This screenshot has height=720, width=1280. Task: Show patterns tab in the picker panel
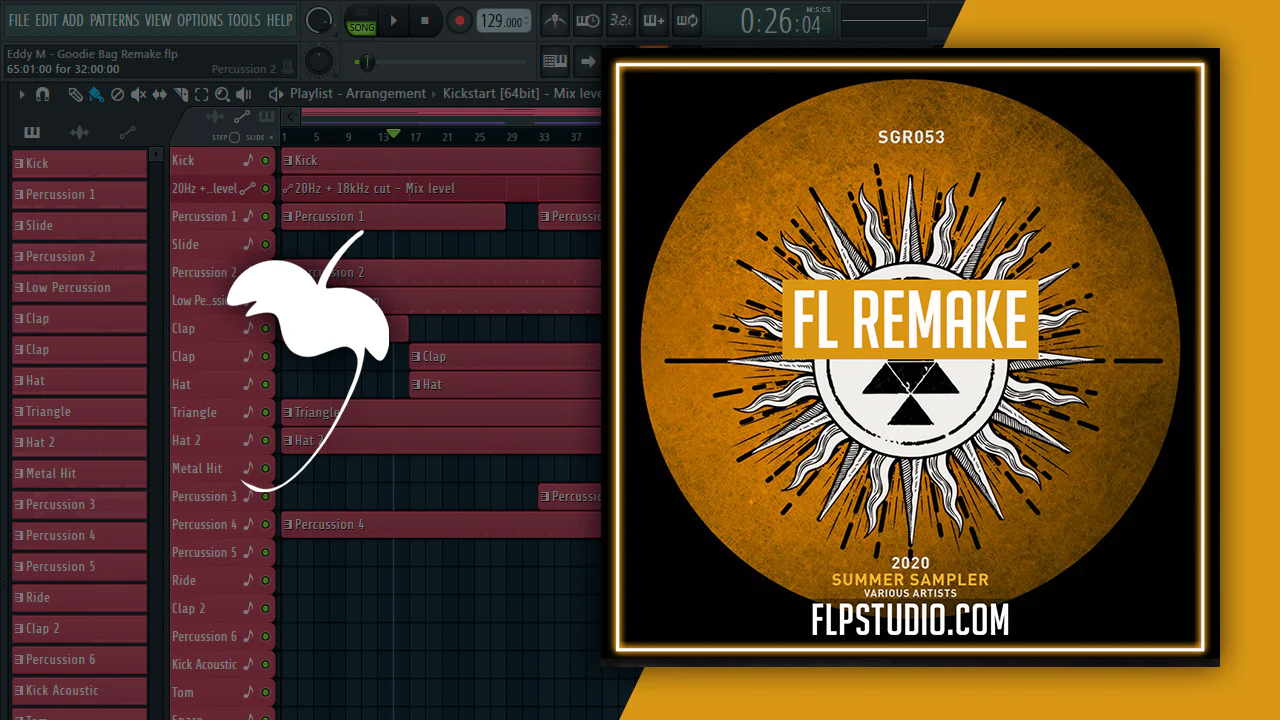tap(32, 132)
